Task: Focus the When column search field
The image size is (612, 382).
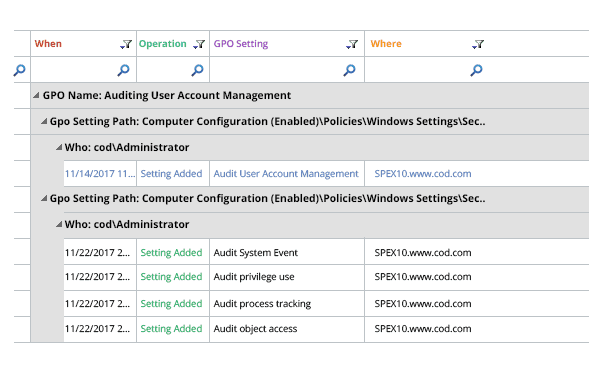Action: tap(84, 69)
